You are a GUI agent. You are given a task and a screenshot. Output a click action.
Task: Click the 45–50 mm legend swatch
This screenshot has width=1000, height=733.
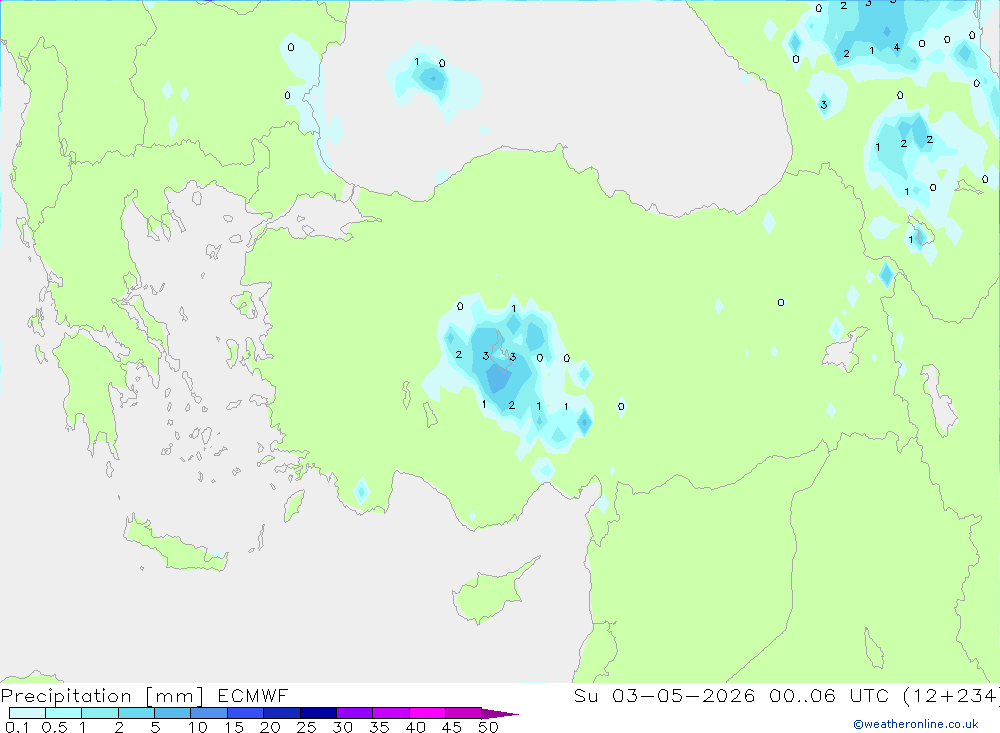pyautogui.click(x=464, y=713)
